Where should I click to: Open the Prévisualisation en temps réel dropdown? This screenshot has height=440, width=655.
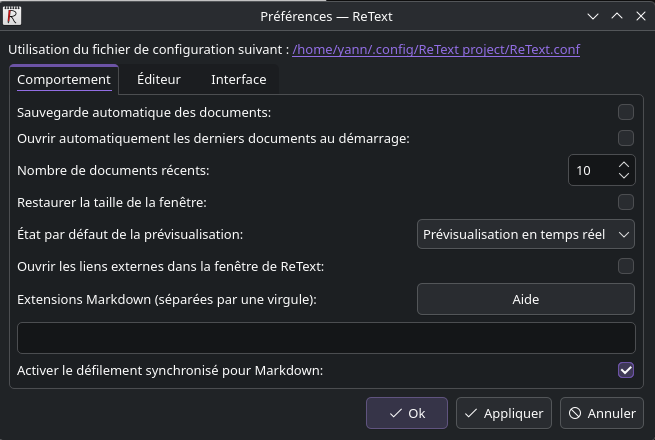point(525,234)
